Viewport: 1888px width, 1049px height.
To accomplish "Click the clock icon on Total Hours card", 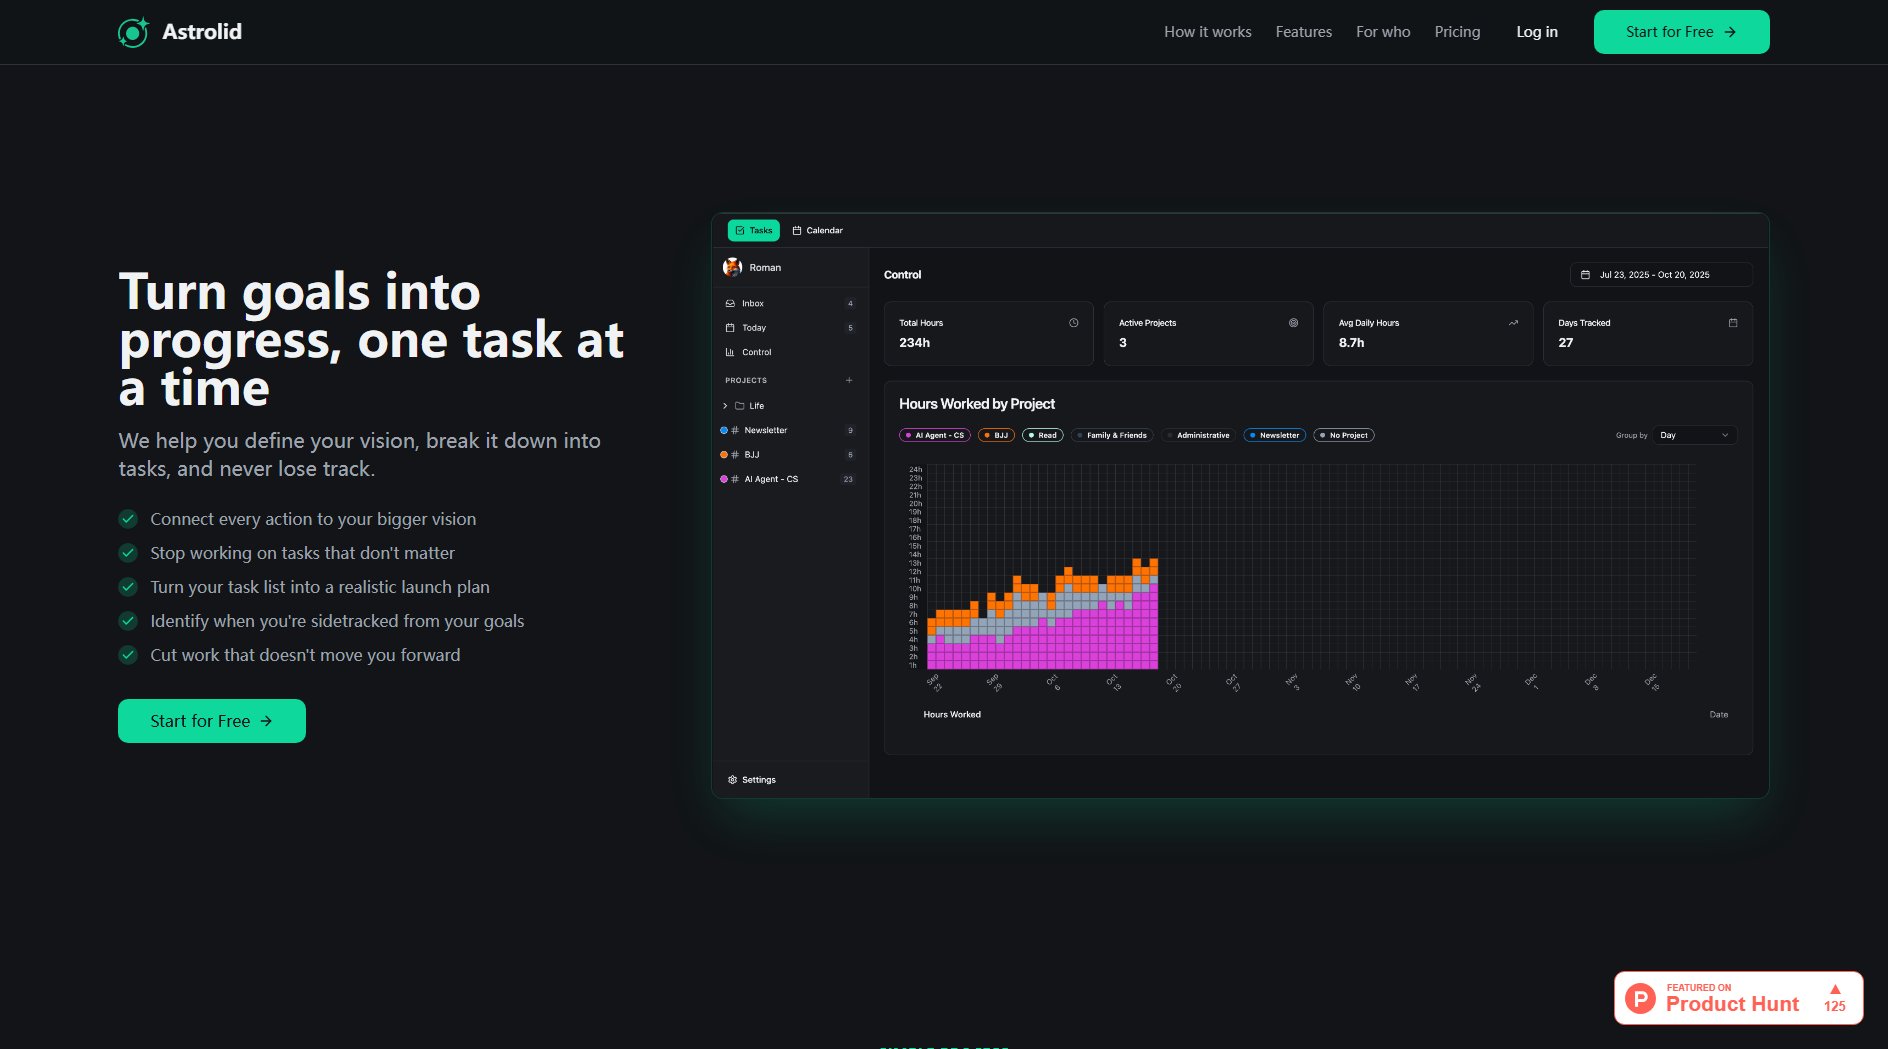I will pyautogui.click(x=1073, y=323).
